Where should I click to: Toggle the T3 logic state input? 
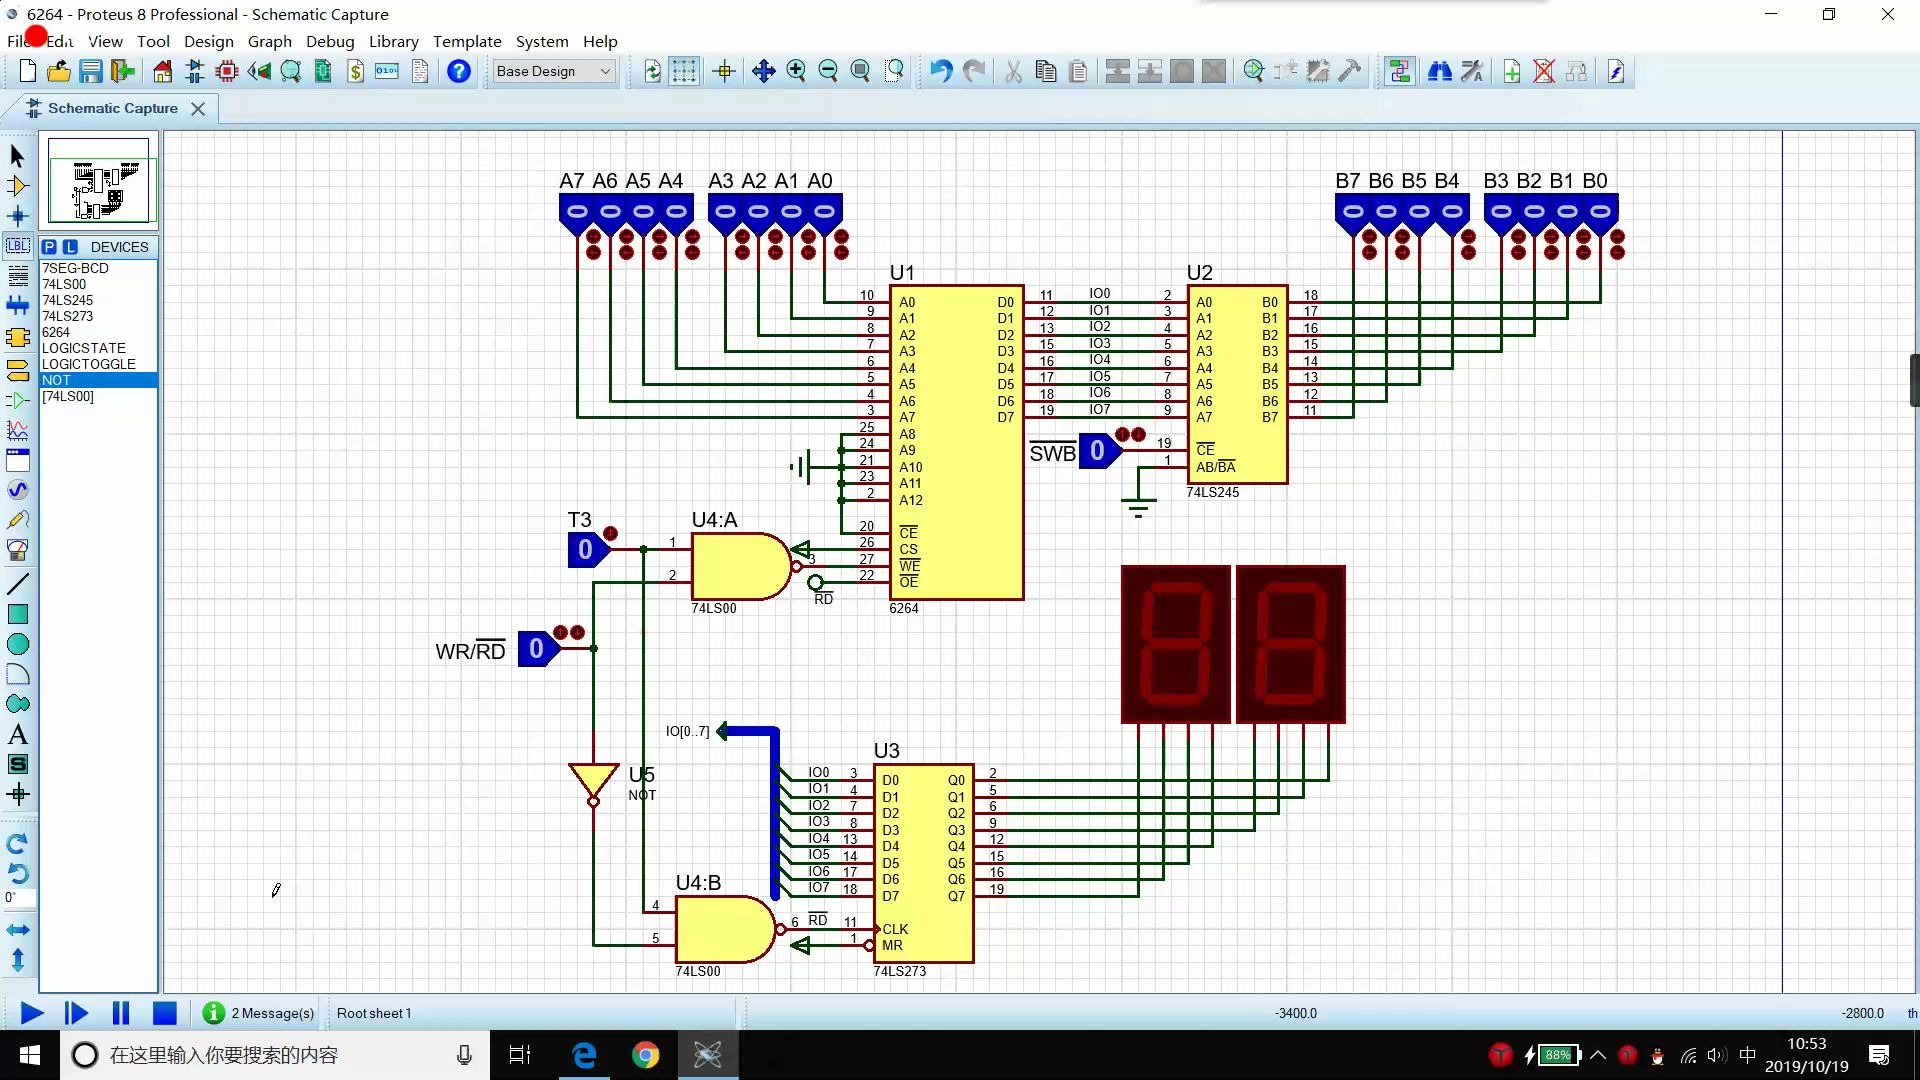(x=585, y=550)
